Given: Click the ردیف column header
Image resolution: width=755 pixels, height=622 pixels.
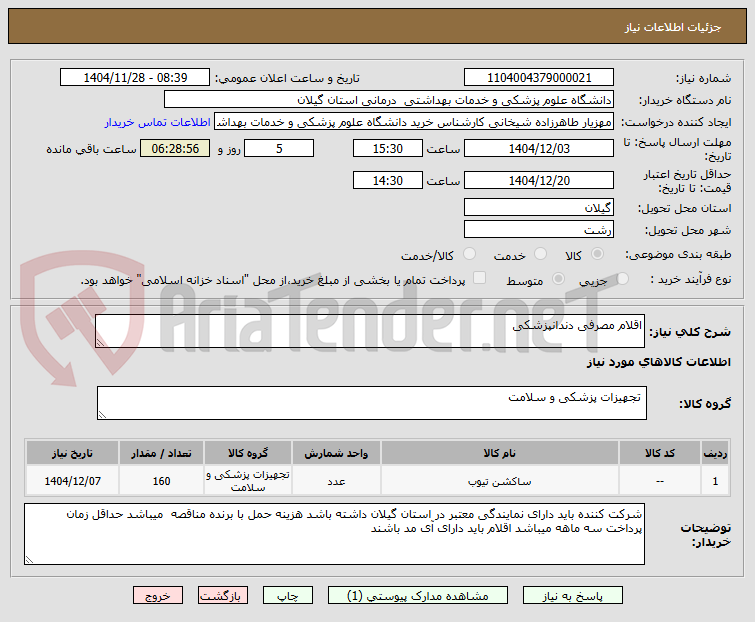Looking at the screenshot, I should (x=715, y=453).
